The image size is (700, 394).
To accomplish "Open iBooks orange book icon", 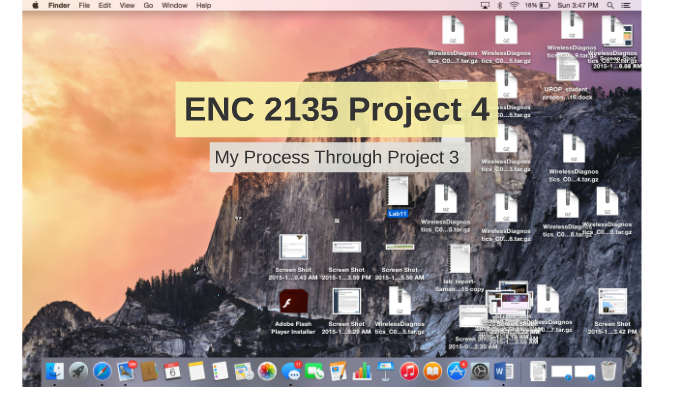I will pos(433,371).
